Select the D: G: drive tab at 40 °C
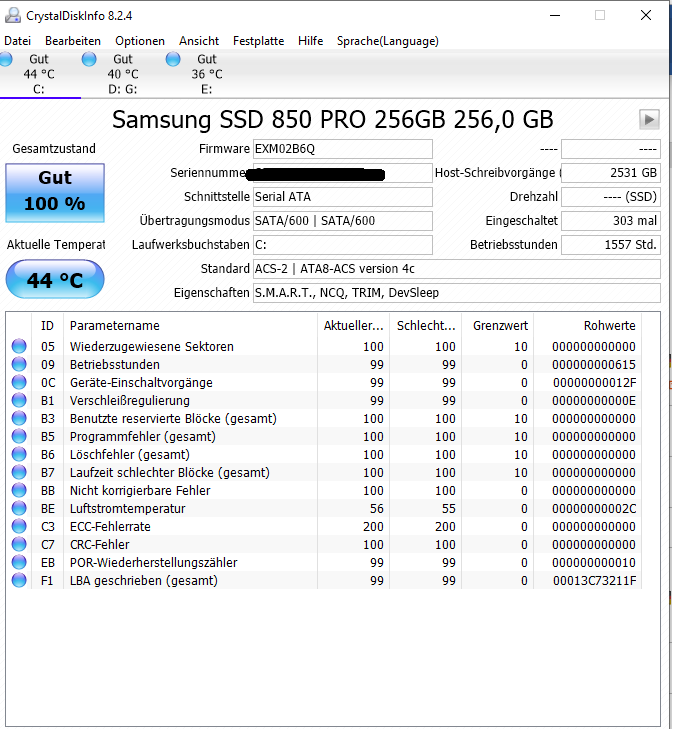This screenshot has width=675, height=729. click(123, 74)
